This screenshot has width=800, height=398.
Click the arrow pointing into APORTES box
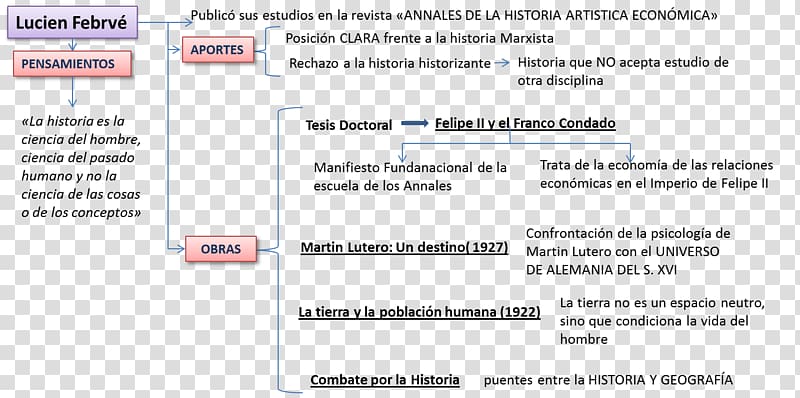pos(175,49)
